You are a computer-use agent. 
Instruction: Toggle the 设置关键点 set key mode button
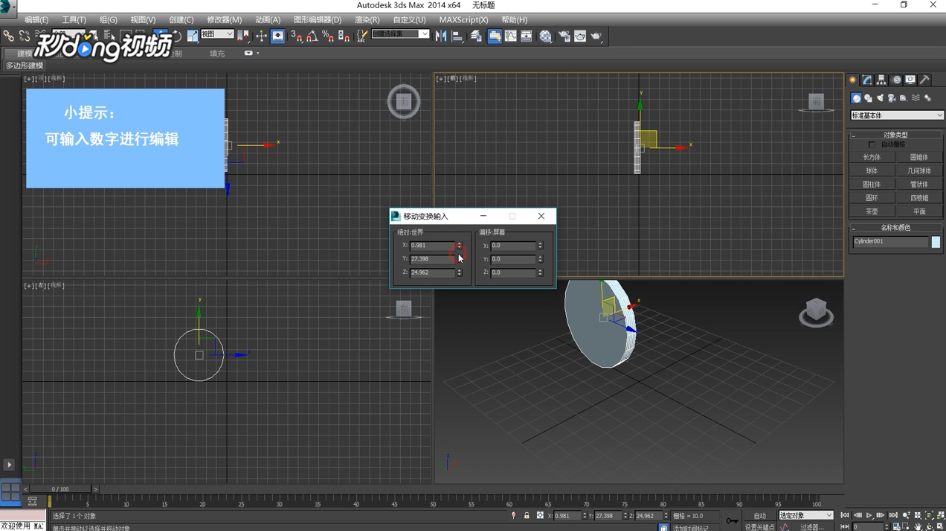pos(759,527)
